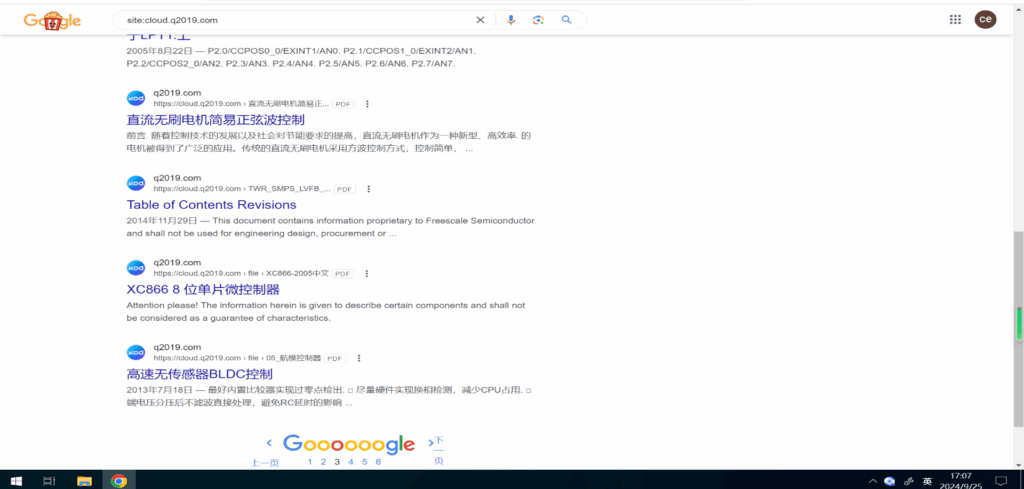Open Google Lens image search

click(x=538, y=20)
